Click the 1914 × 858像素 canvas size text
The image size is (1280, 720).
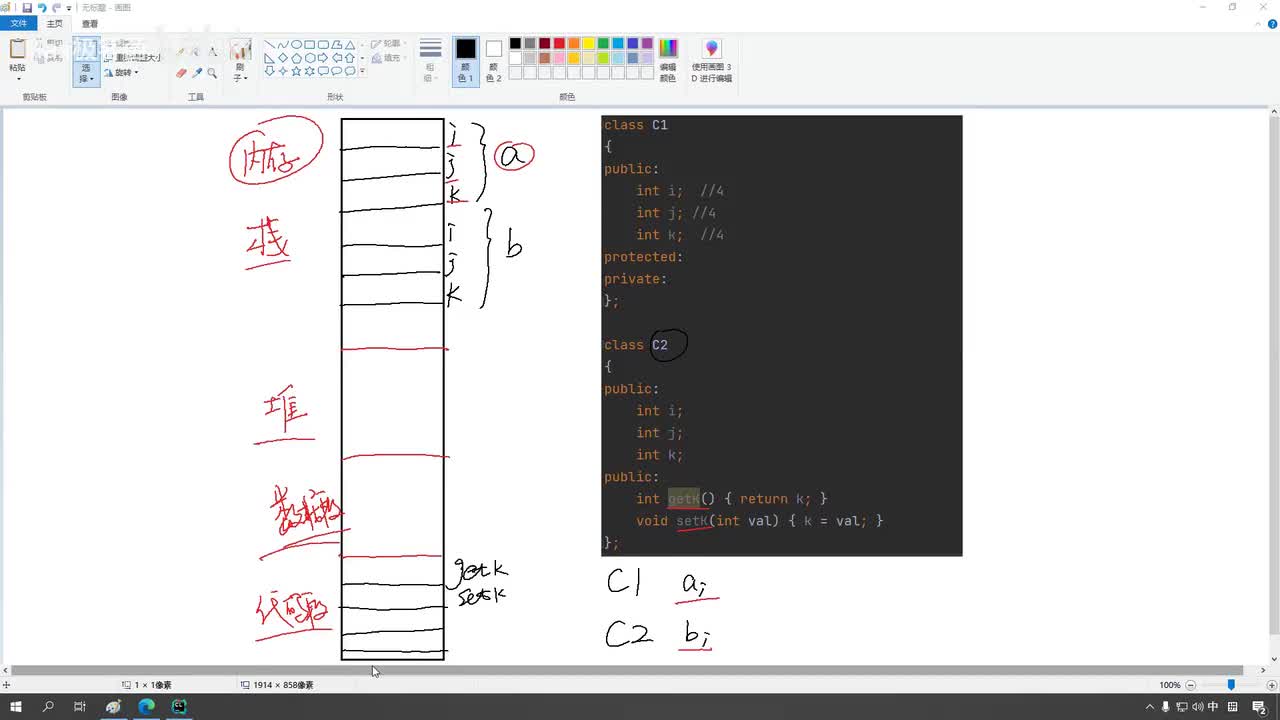pos(283,685)
